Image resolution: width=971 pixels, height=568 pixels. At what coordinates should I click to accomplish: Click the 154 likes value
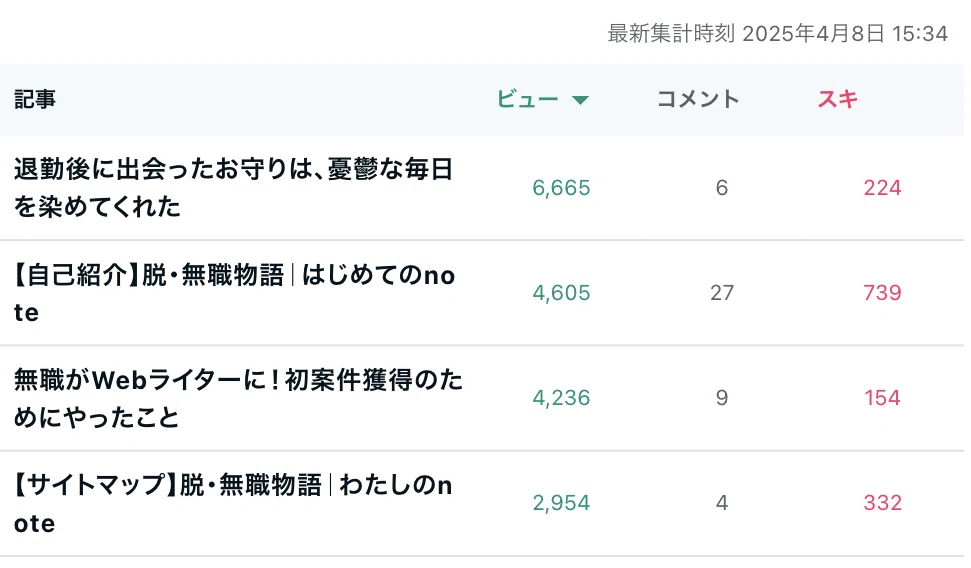coord(882,398)
